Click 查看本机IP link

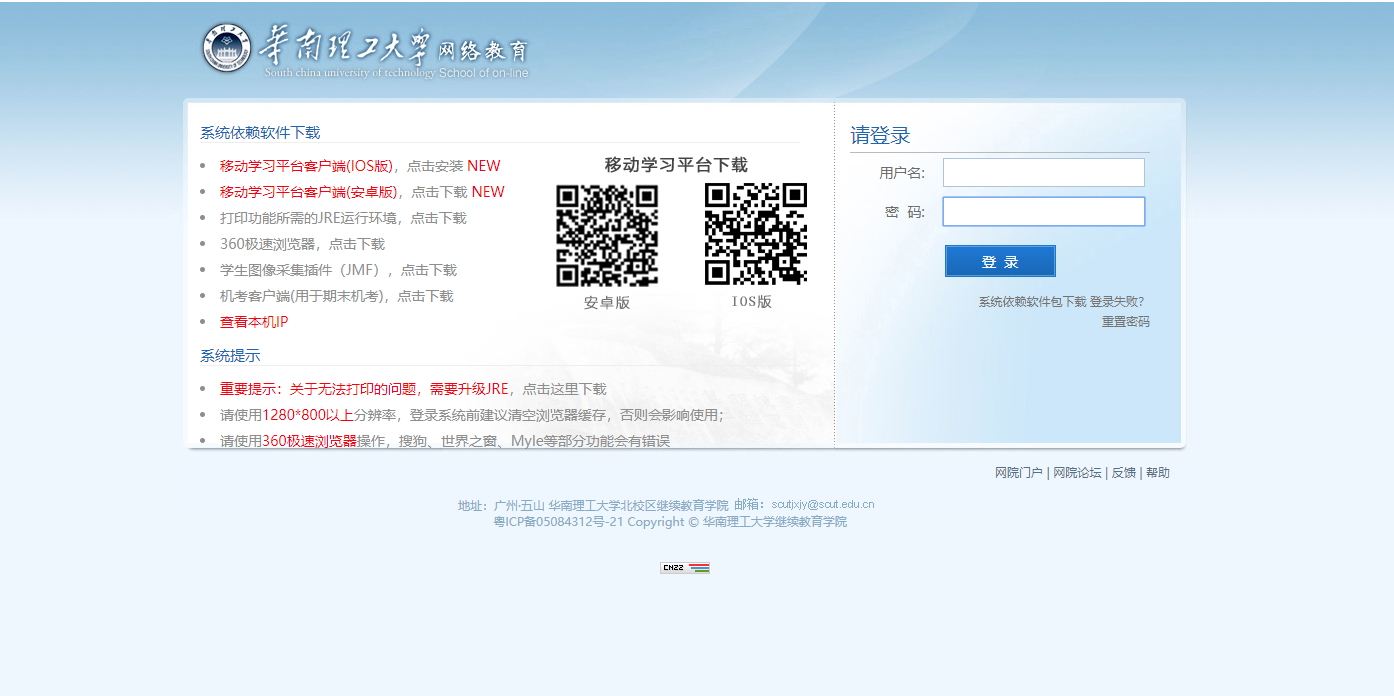(254, 322)
